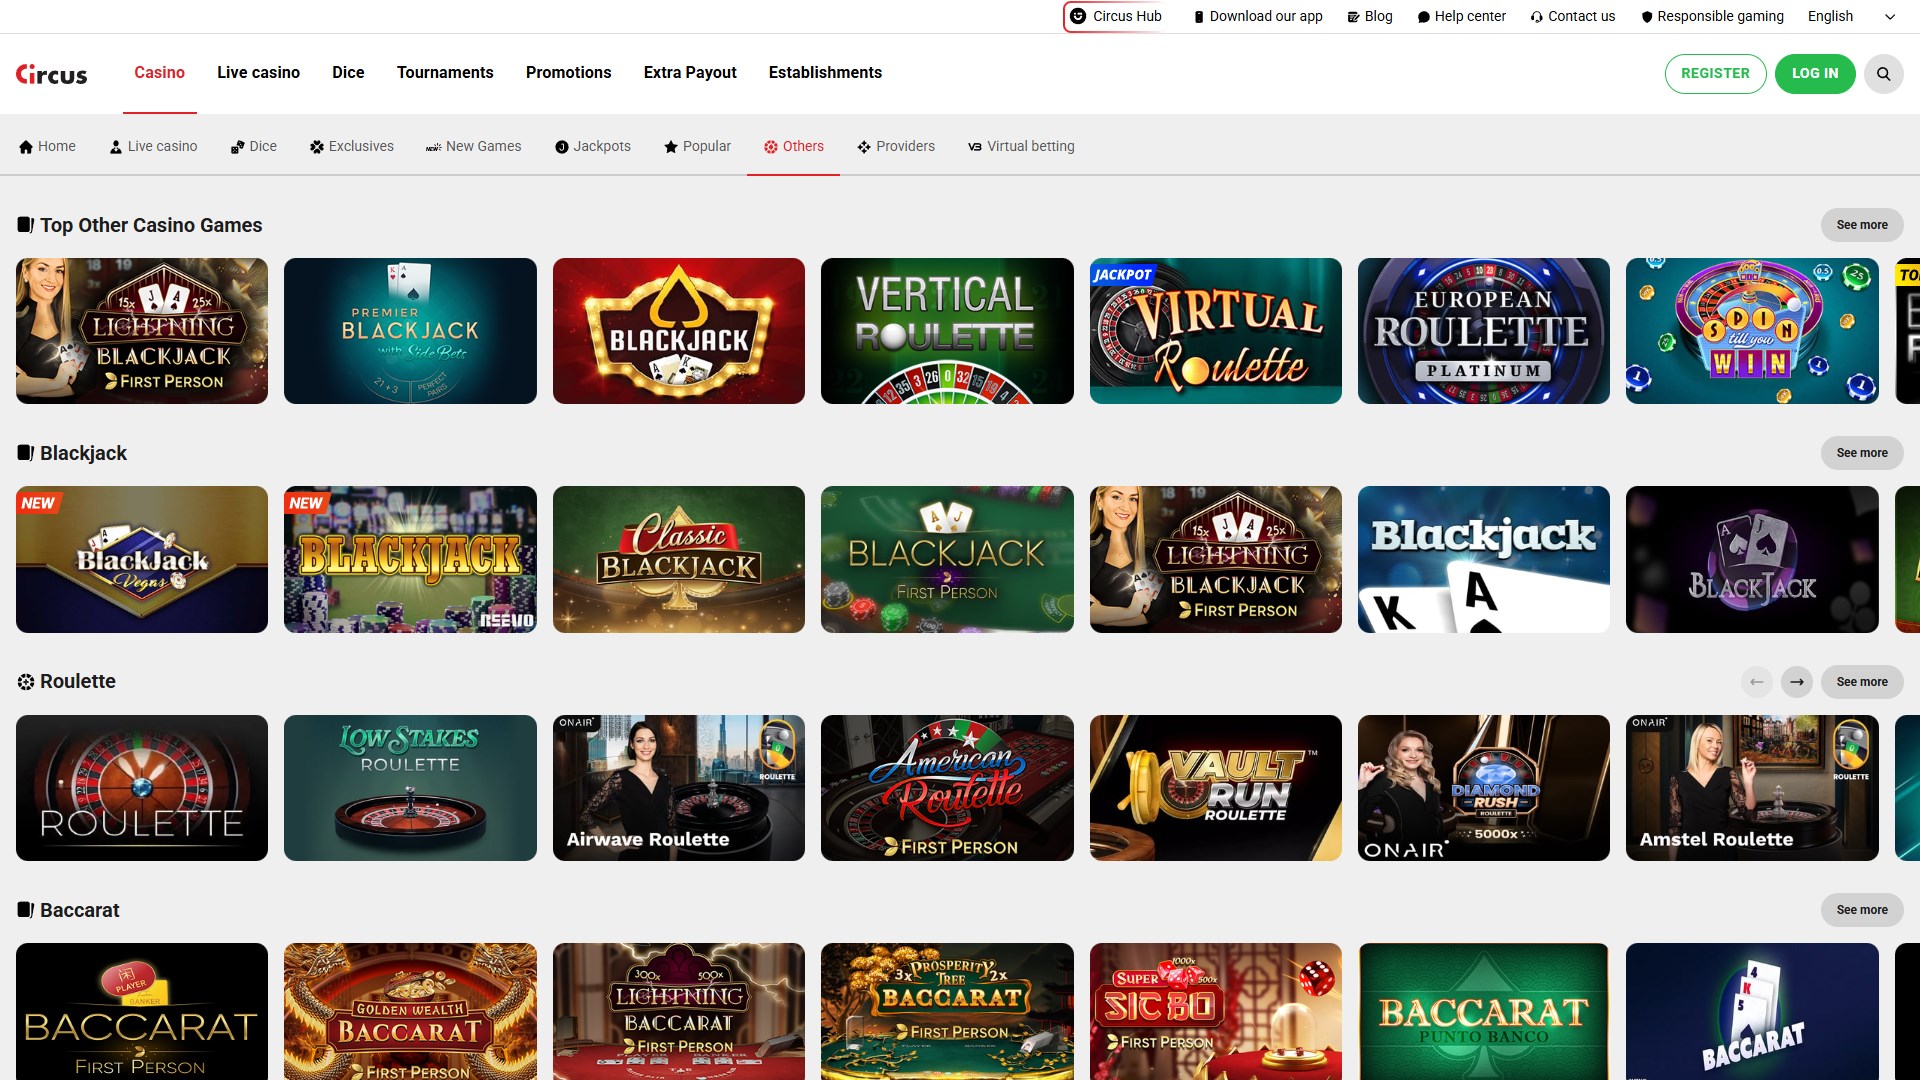Open Virtual Roulette jackpot game

click(1216, 331)
